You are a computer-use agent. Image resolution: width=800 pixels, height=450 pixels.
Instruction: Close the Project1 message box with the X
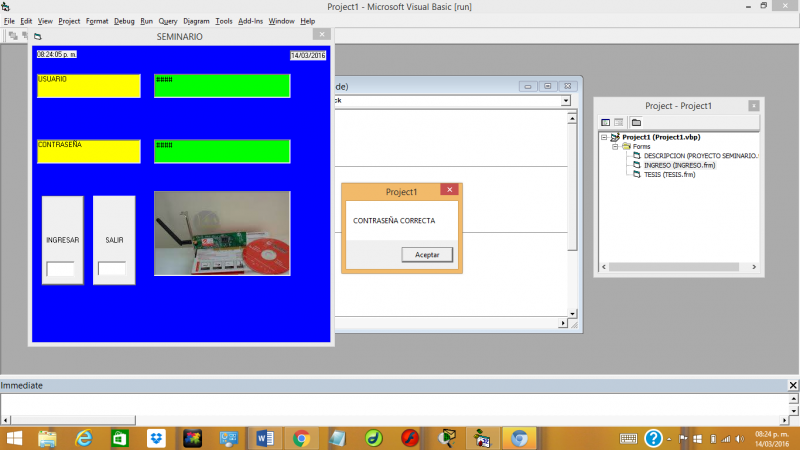tap(449, 190)
